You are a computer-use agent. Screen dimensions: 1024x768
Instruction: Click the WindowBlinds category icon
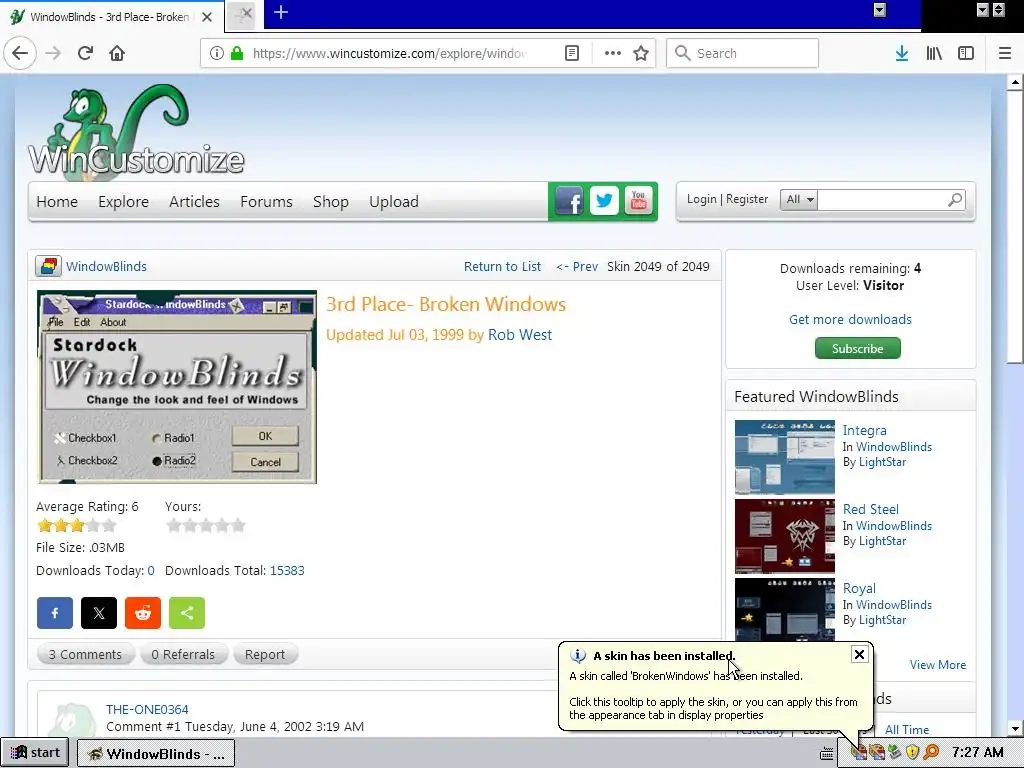[x=48, y=266]
